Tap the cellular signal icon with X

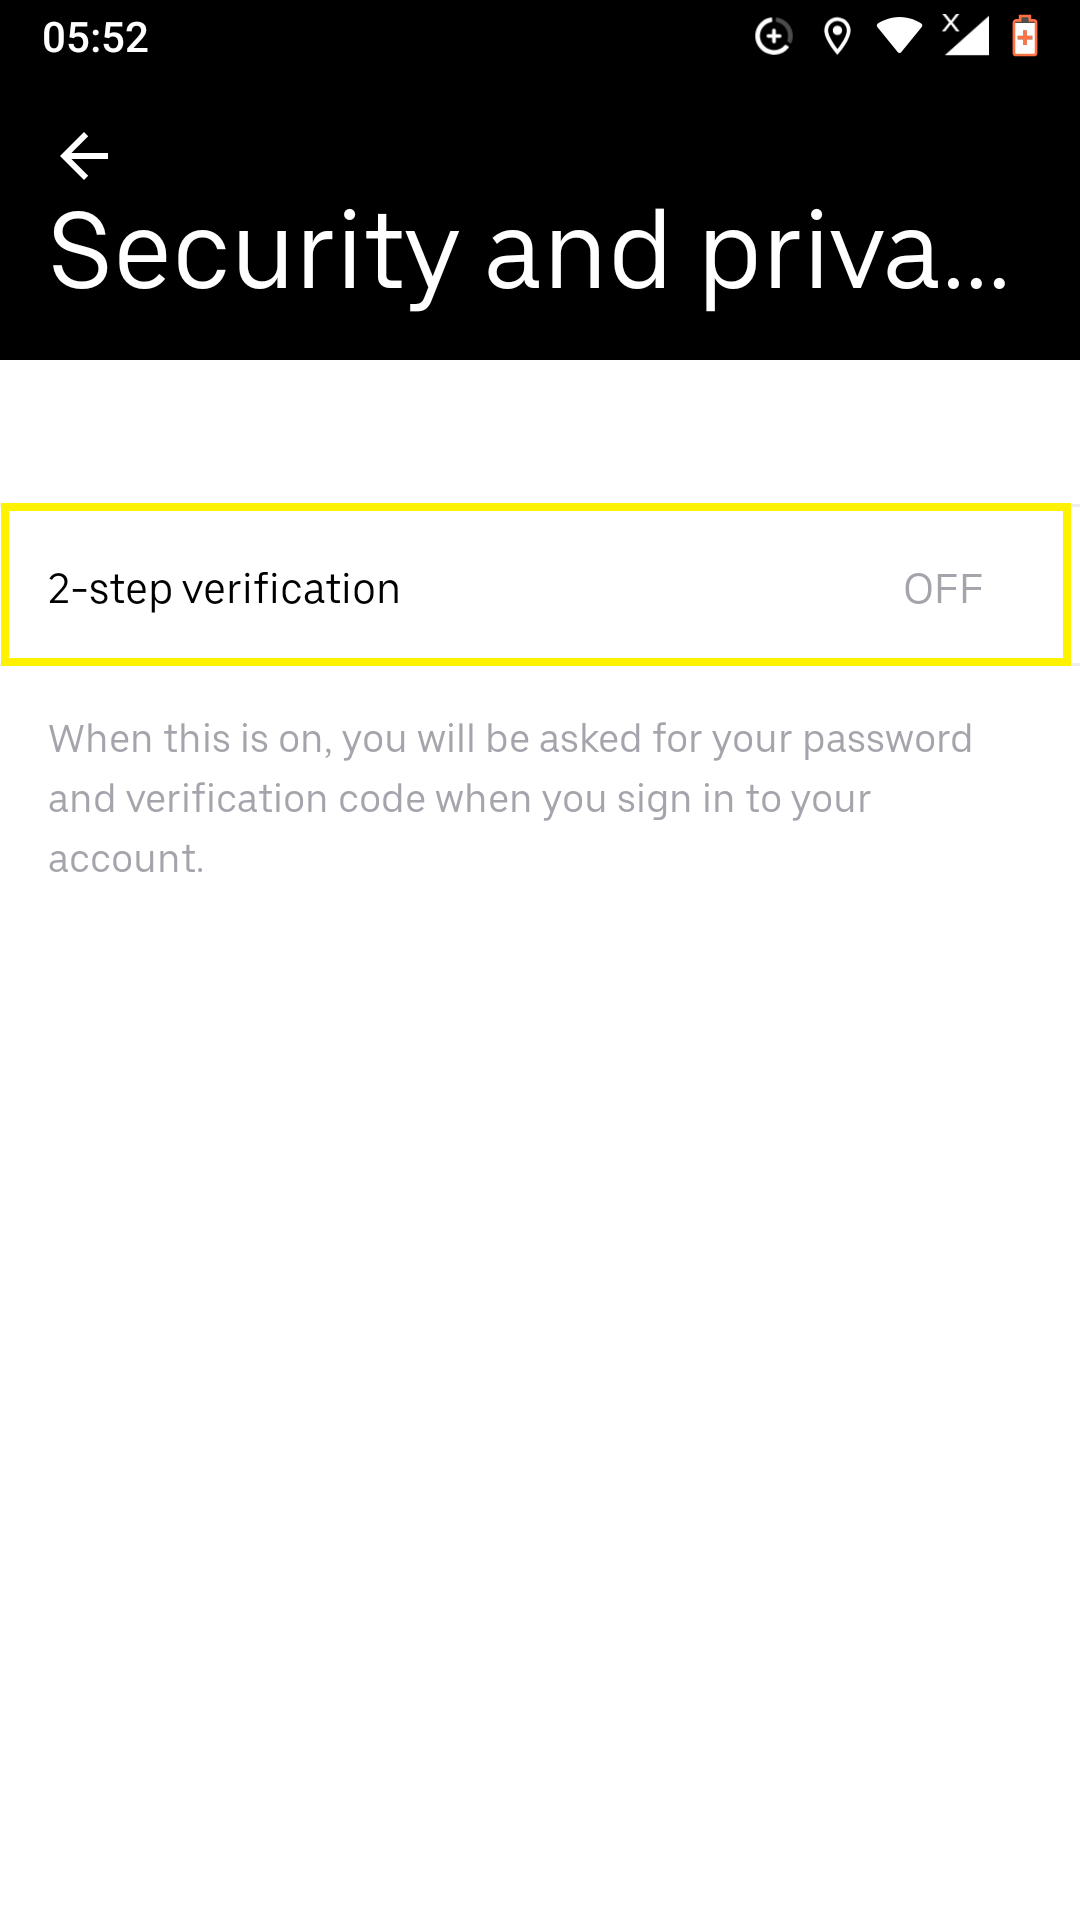[965, 36]
